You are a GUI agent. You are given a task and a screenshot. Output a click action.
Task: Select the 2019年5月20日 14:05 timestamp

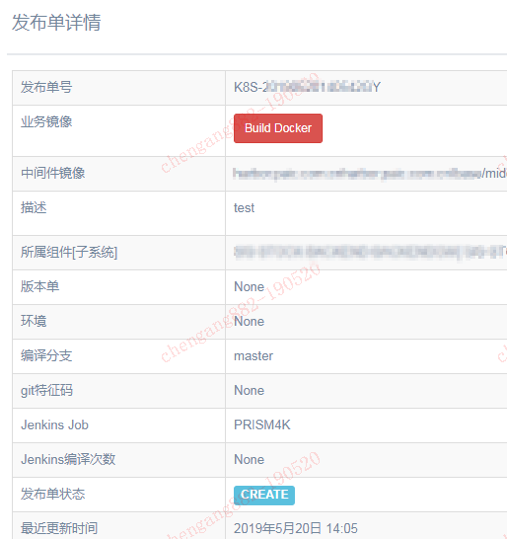[x=296, y=528]
